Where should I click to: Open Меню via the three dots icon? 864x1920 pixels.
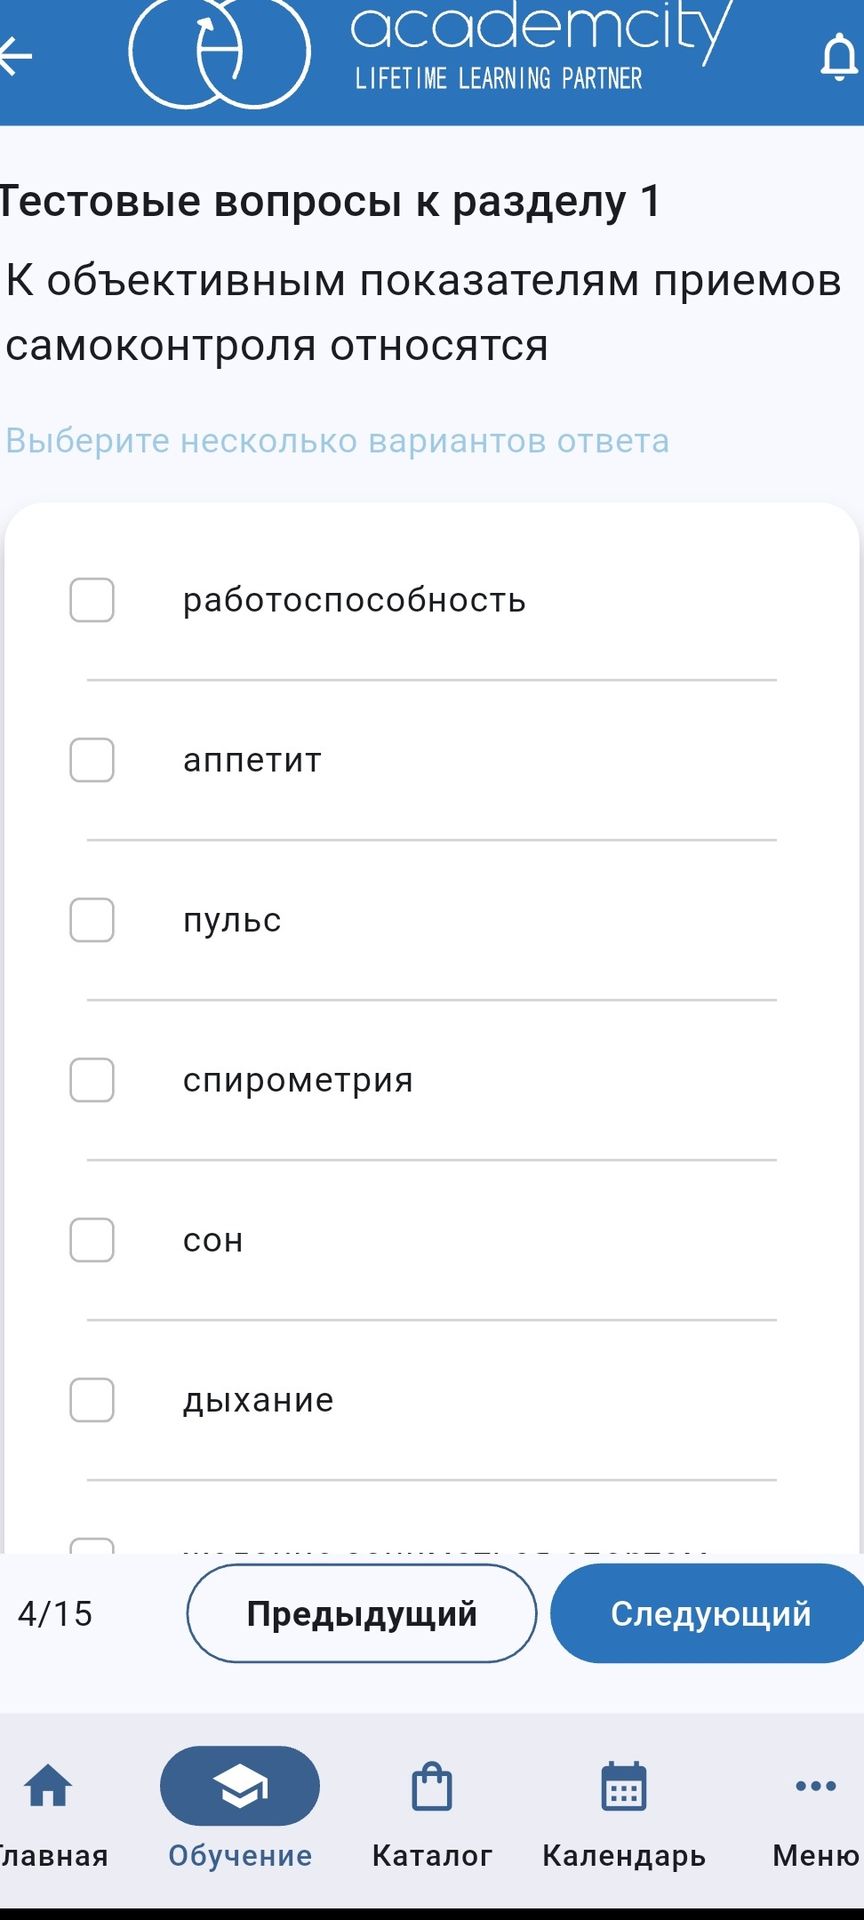[816, 1786]
